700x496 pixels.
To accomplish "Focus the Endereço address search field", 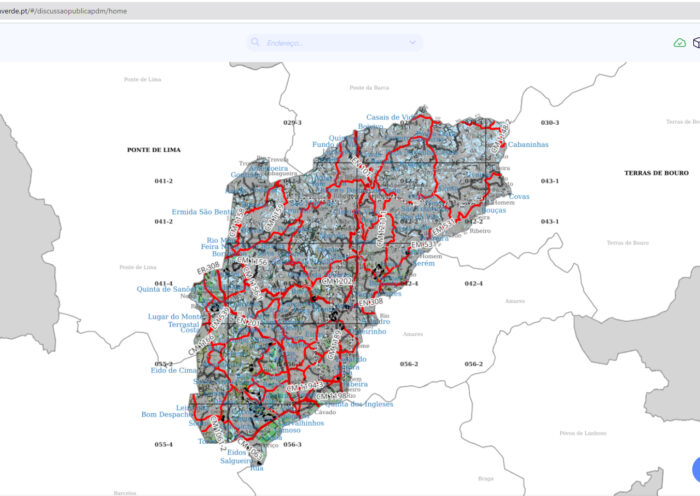I will pos(330,43).
